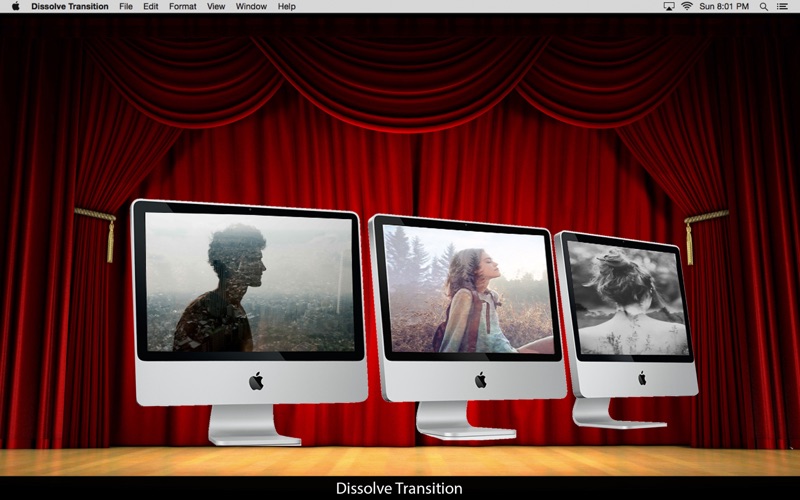Open the Format menu
The height and width of the screenshot is (500, 800).
click(x=183, y=6)
